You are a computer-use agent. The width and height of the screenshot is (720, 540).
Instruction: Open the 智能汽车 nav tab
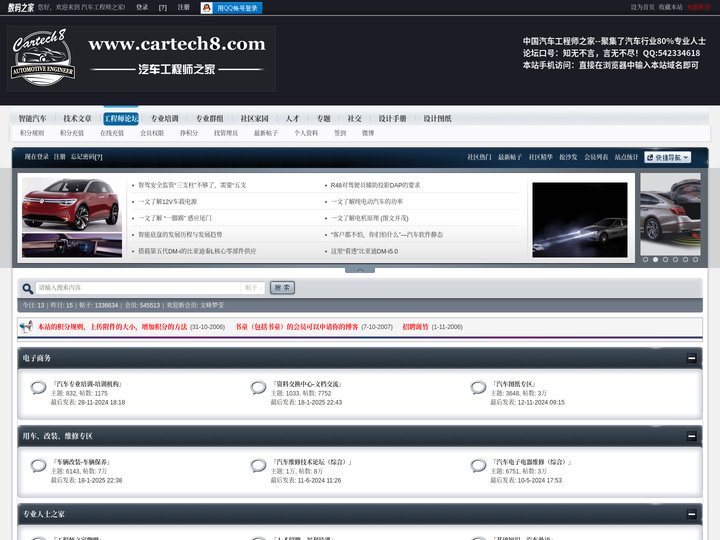[x=33, y=118]
